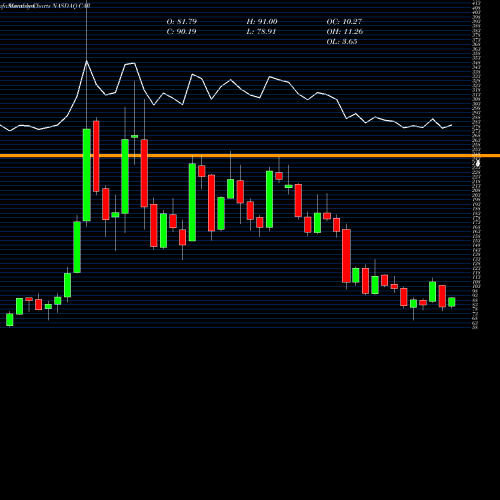This screenshot has height=500, width=500.
Task: Click the 'O: 81.79' open value
Action: pos(182,22)
